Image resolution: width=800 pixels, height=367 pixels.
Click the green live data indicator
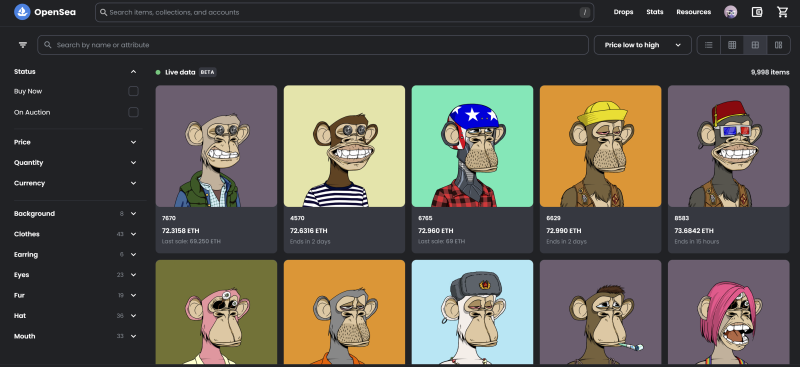pyautogui.click(x=158, y=72)
